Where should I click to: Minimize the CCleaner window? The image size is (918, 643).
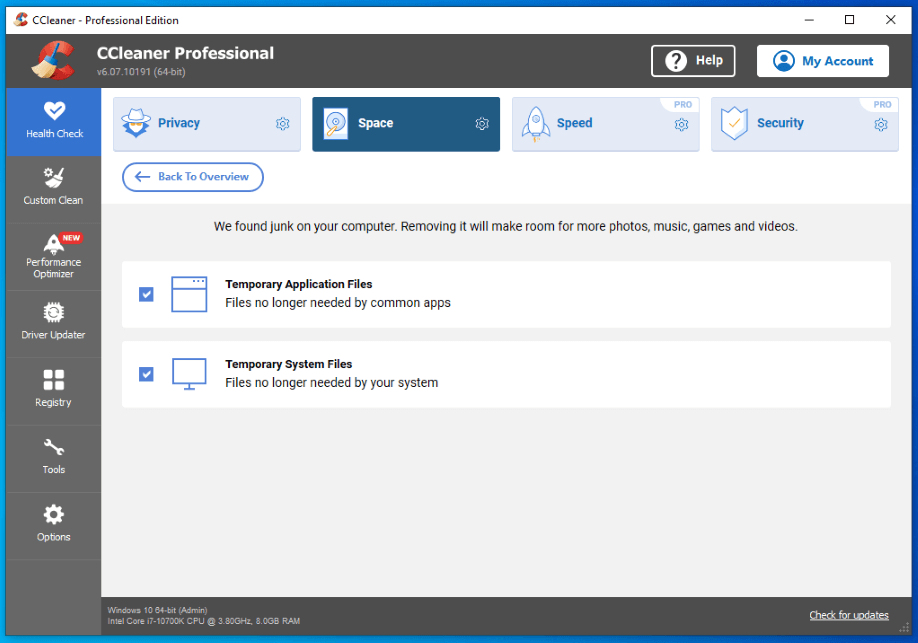[809, 20]
